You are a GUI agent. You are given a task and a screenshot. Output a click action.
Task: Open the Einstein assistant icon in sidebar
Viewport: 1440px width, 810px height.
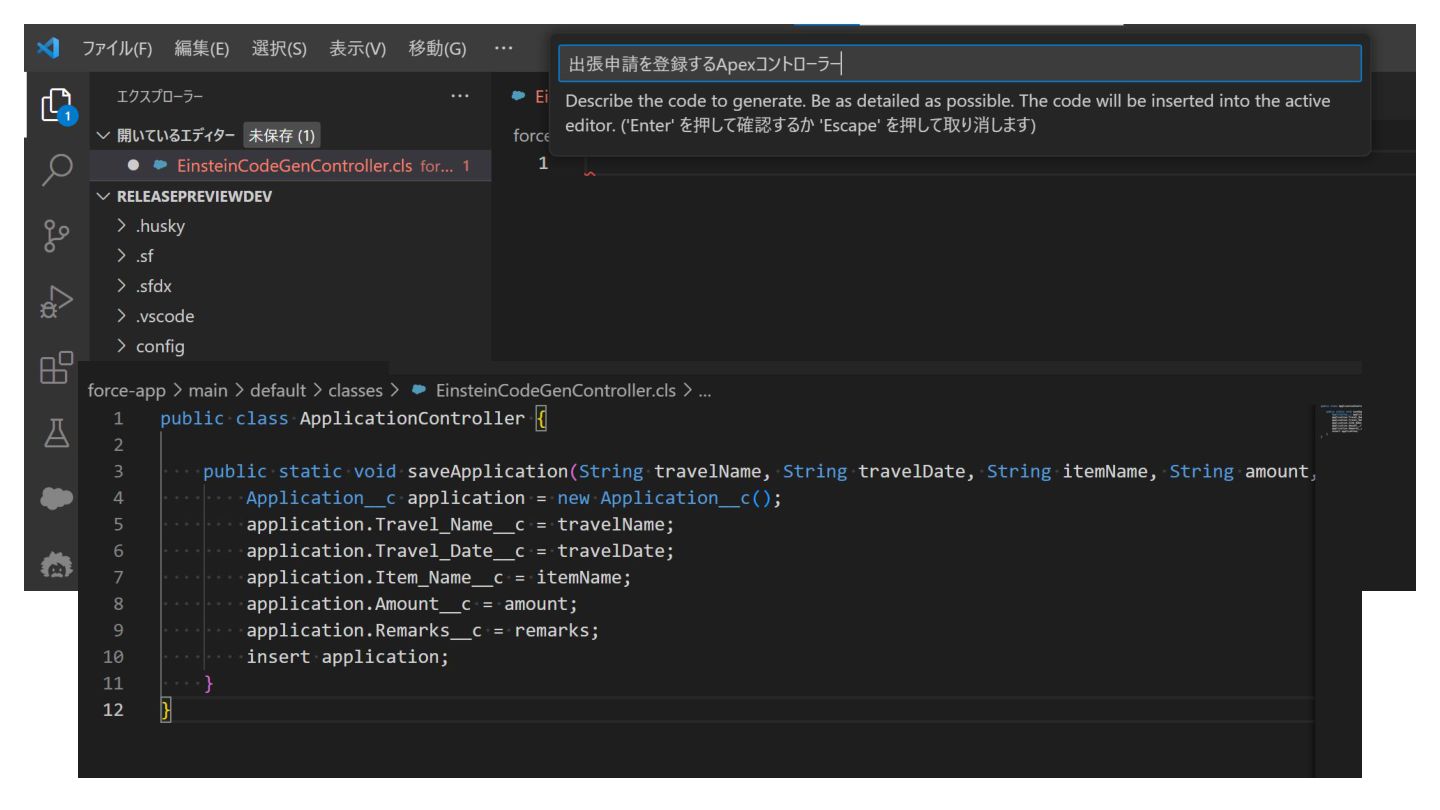55,566
